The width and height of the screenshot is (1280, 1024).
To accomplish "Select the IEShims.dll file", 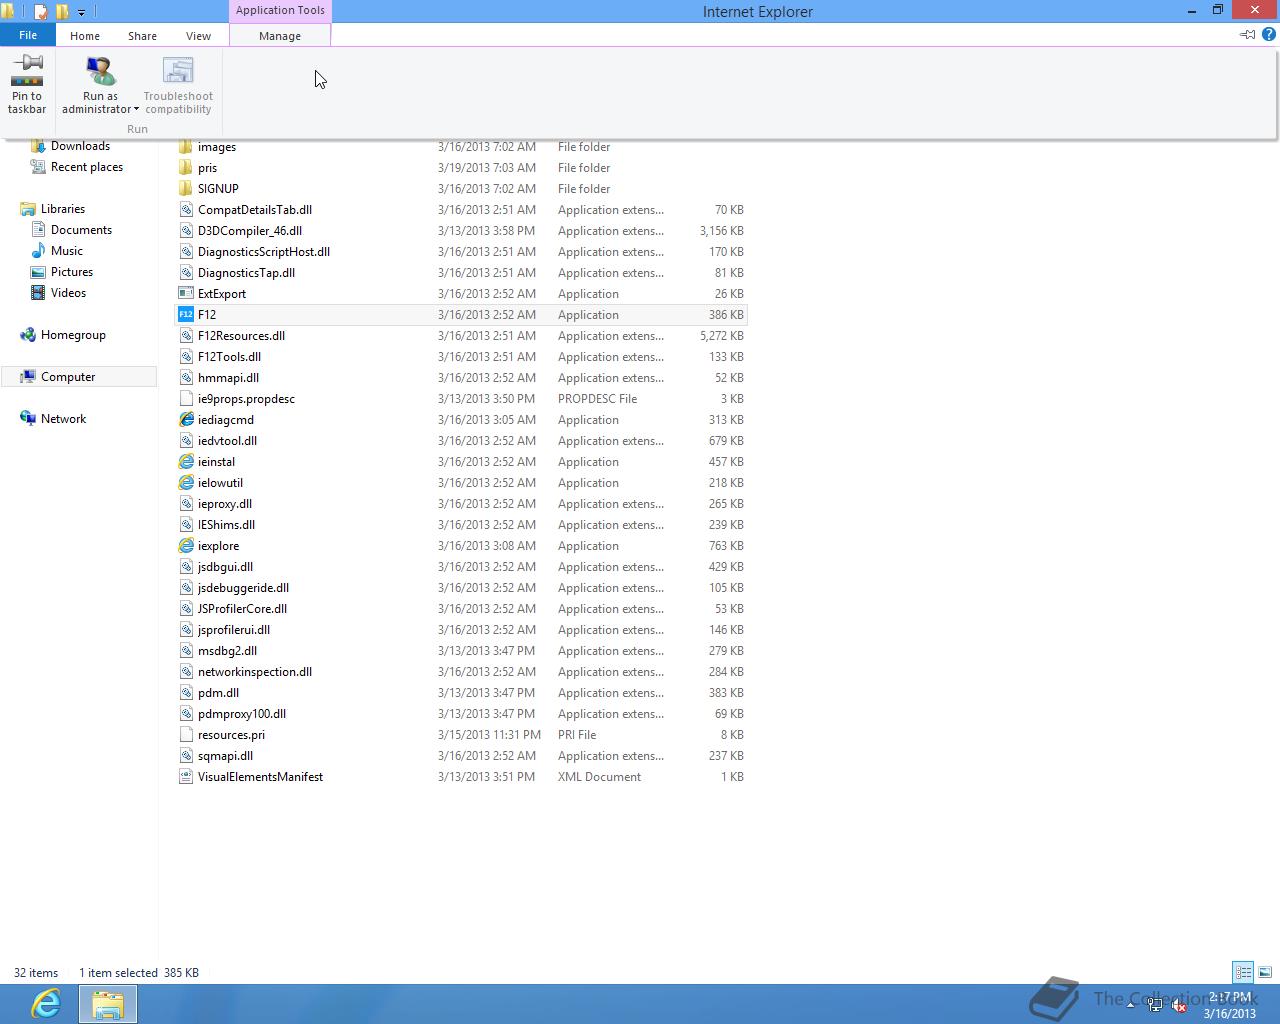I will pos(461,525).
